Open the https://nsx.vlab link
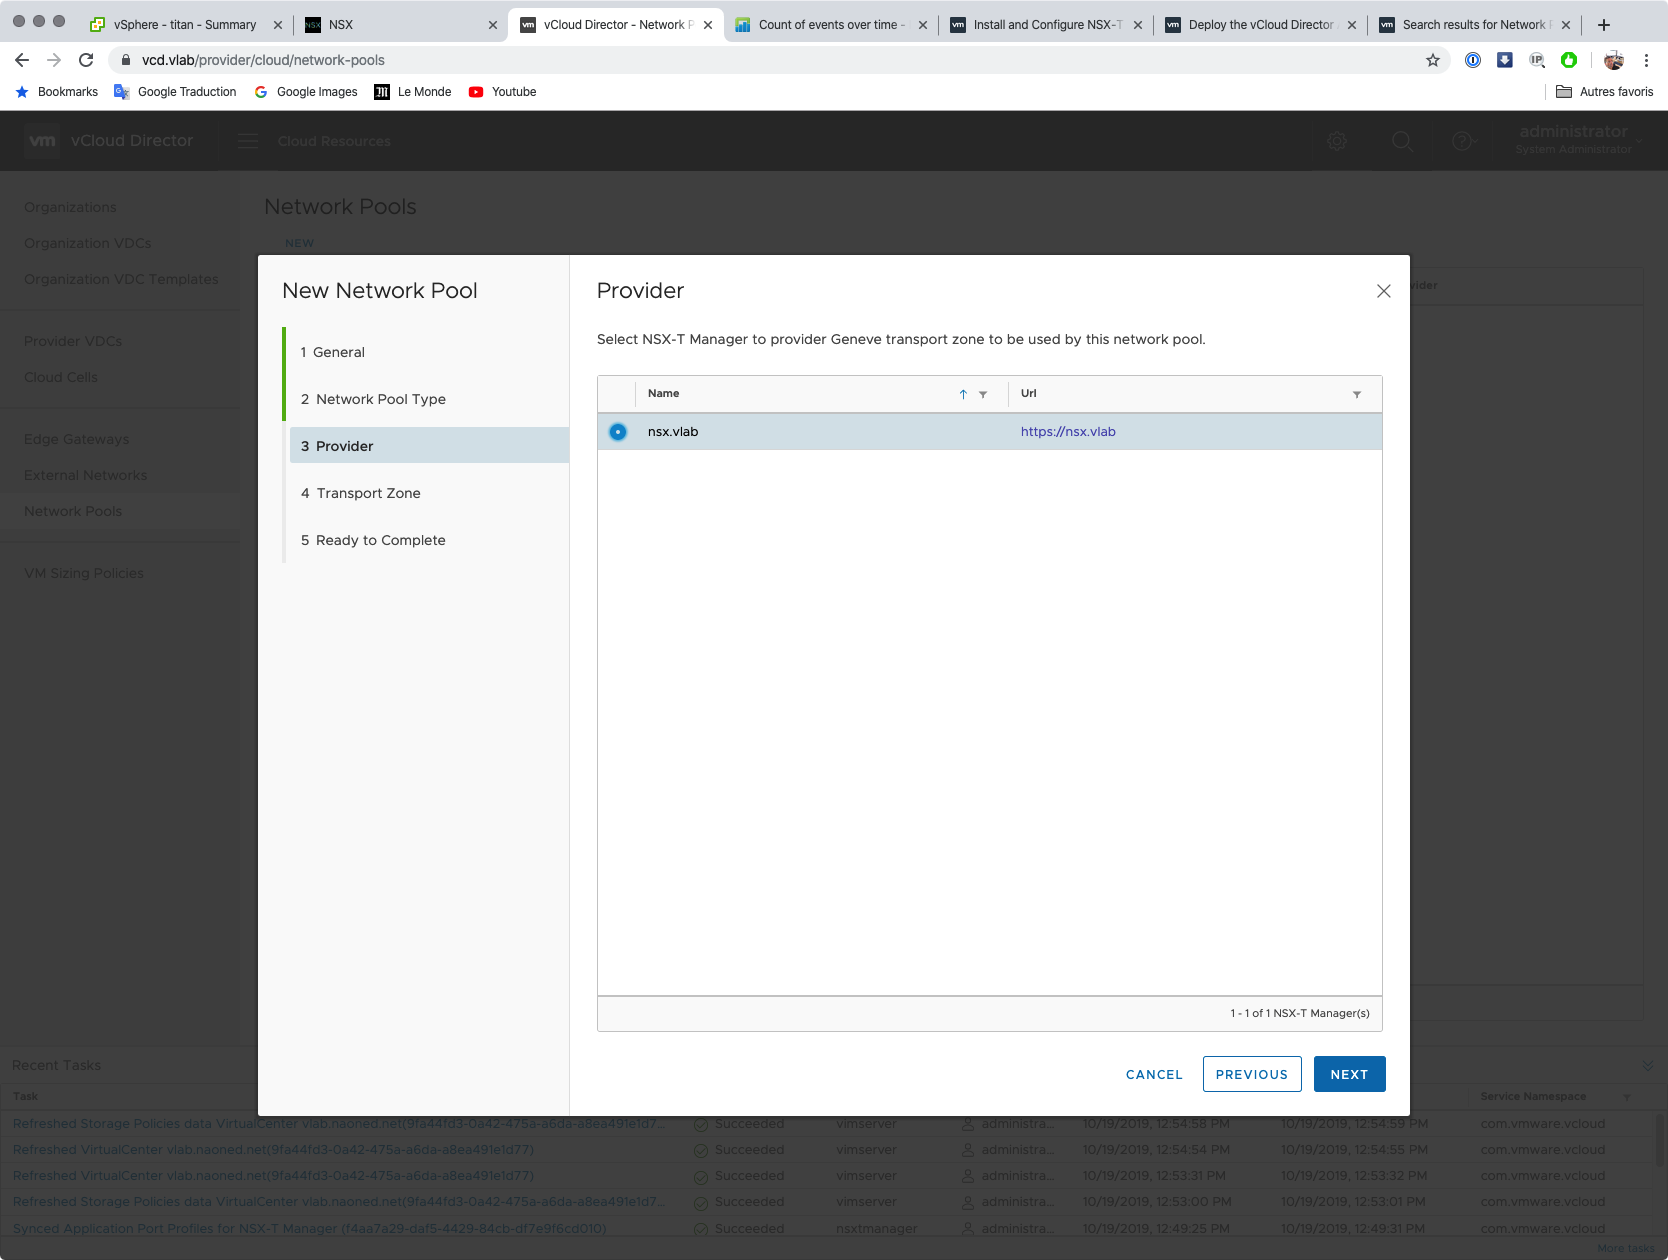Viewport: 1668px width, 1260px height. 1067,432
